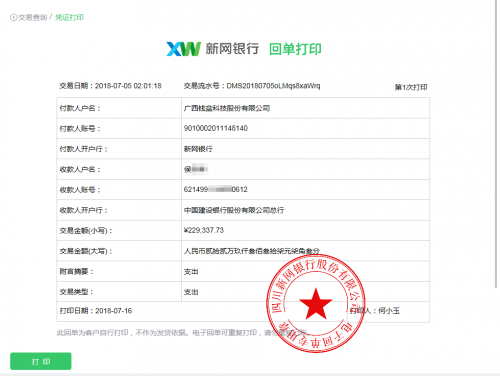Click the vertical scrollbar on the right edge
This screenshot has height=376, width=500.
[497, 143]
